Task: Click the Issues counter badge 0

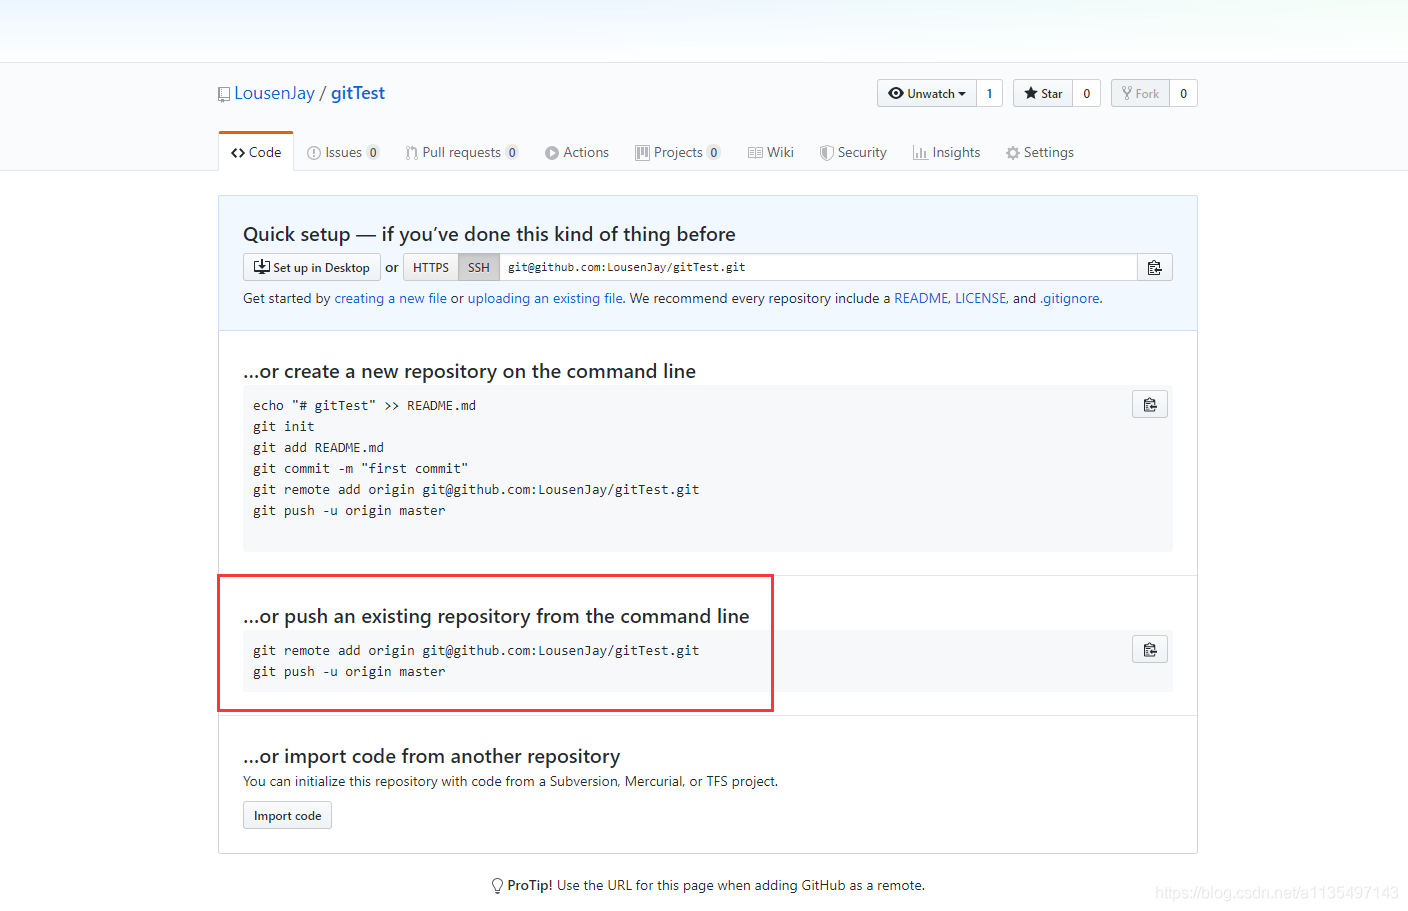Action: pos(373,152)
